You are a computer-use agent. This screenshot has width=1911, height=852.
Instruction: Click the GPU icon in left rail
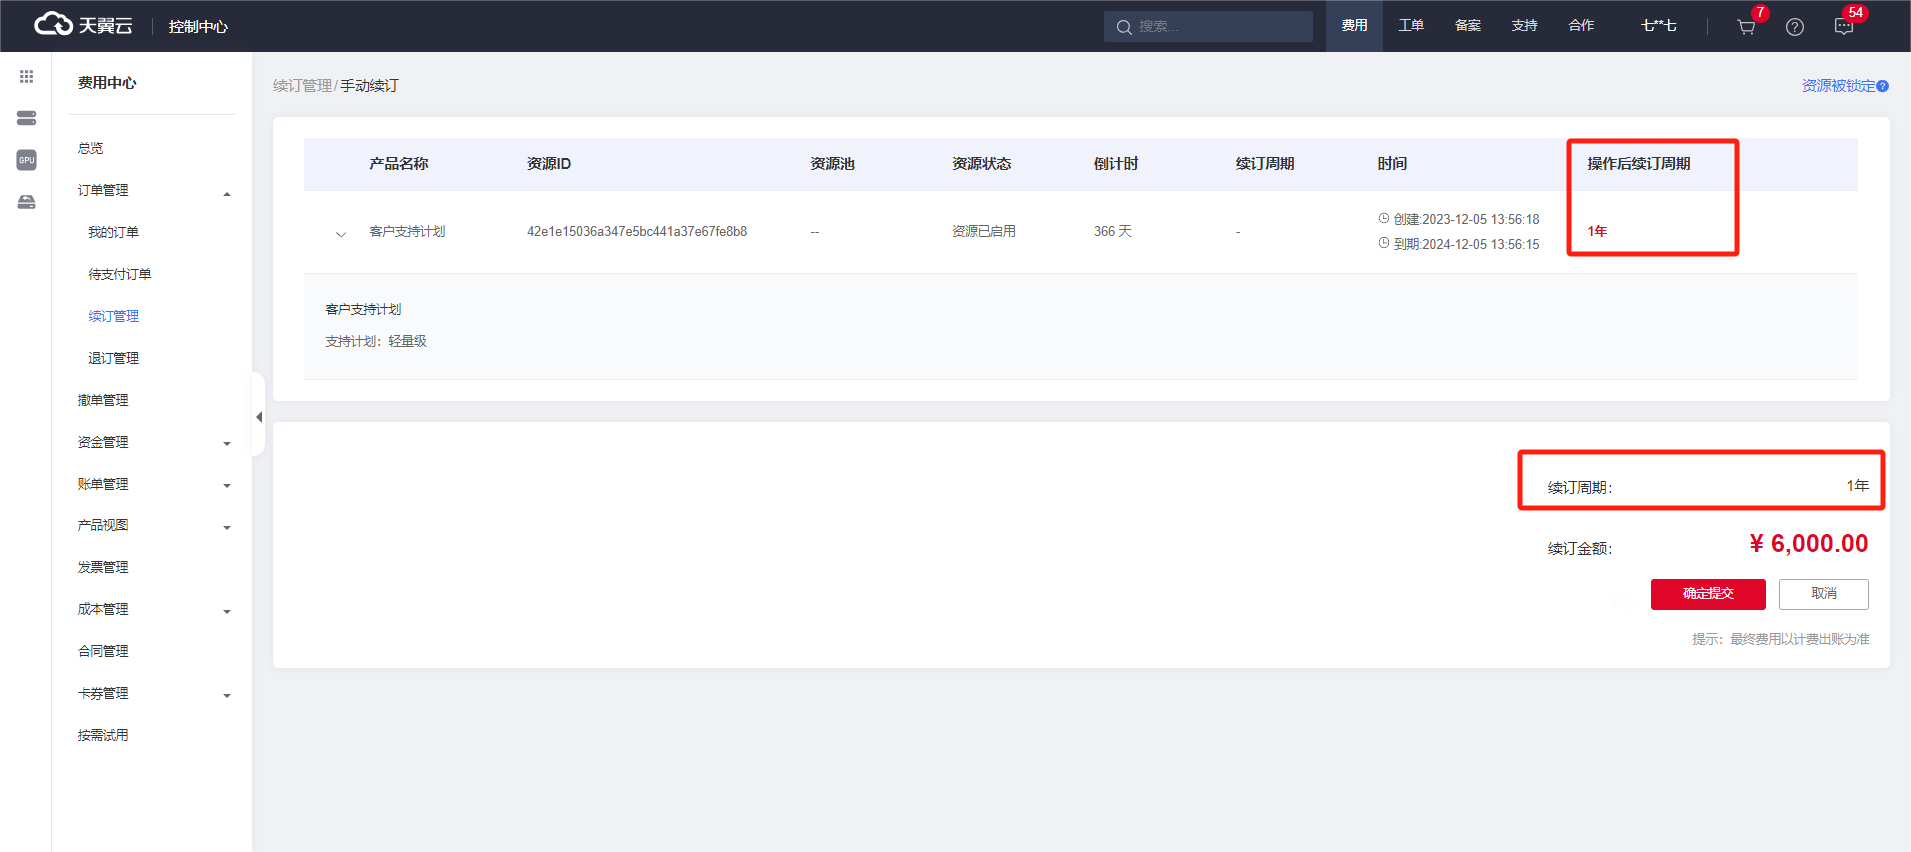[26, 160]
